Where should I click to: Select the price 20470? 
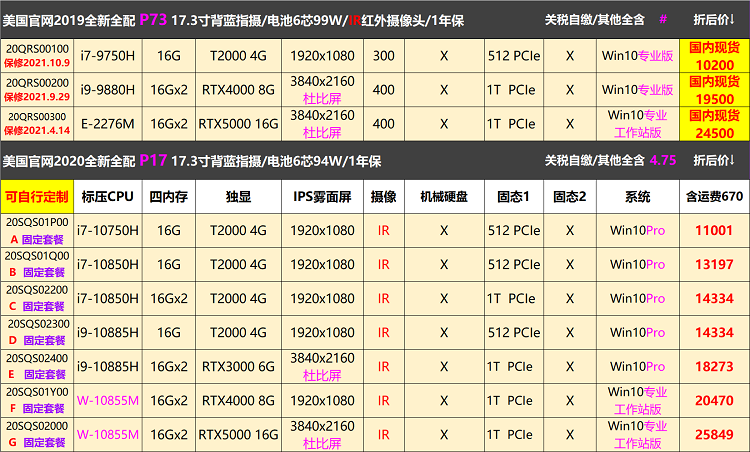click(714, 400)
